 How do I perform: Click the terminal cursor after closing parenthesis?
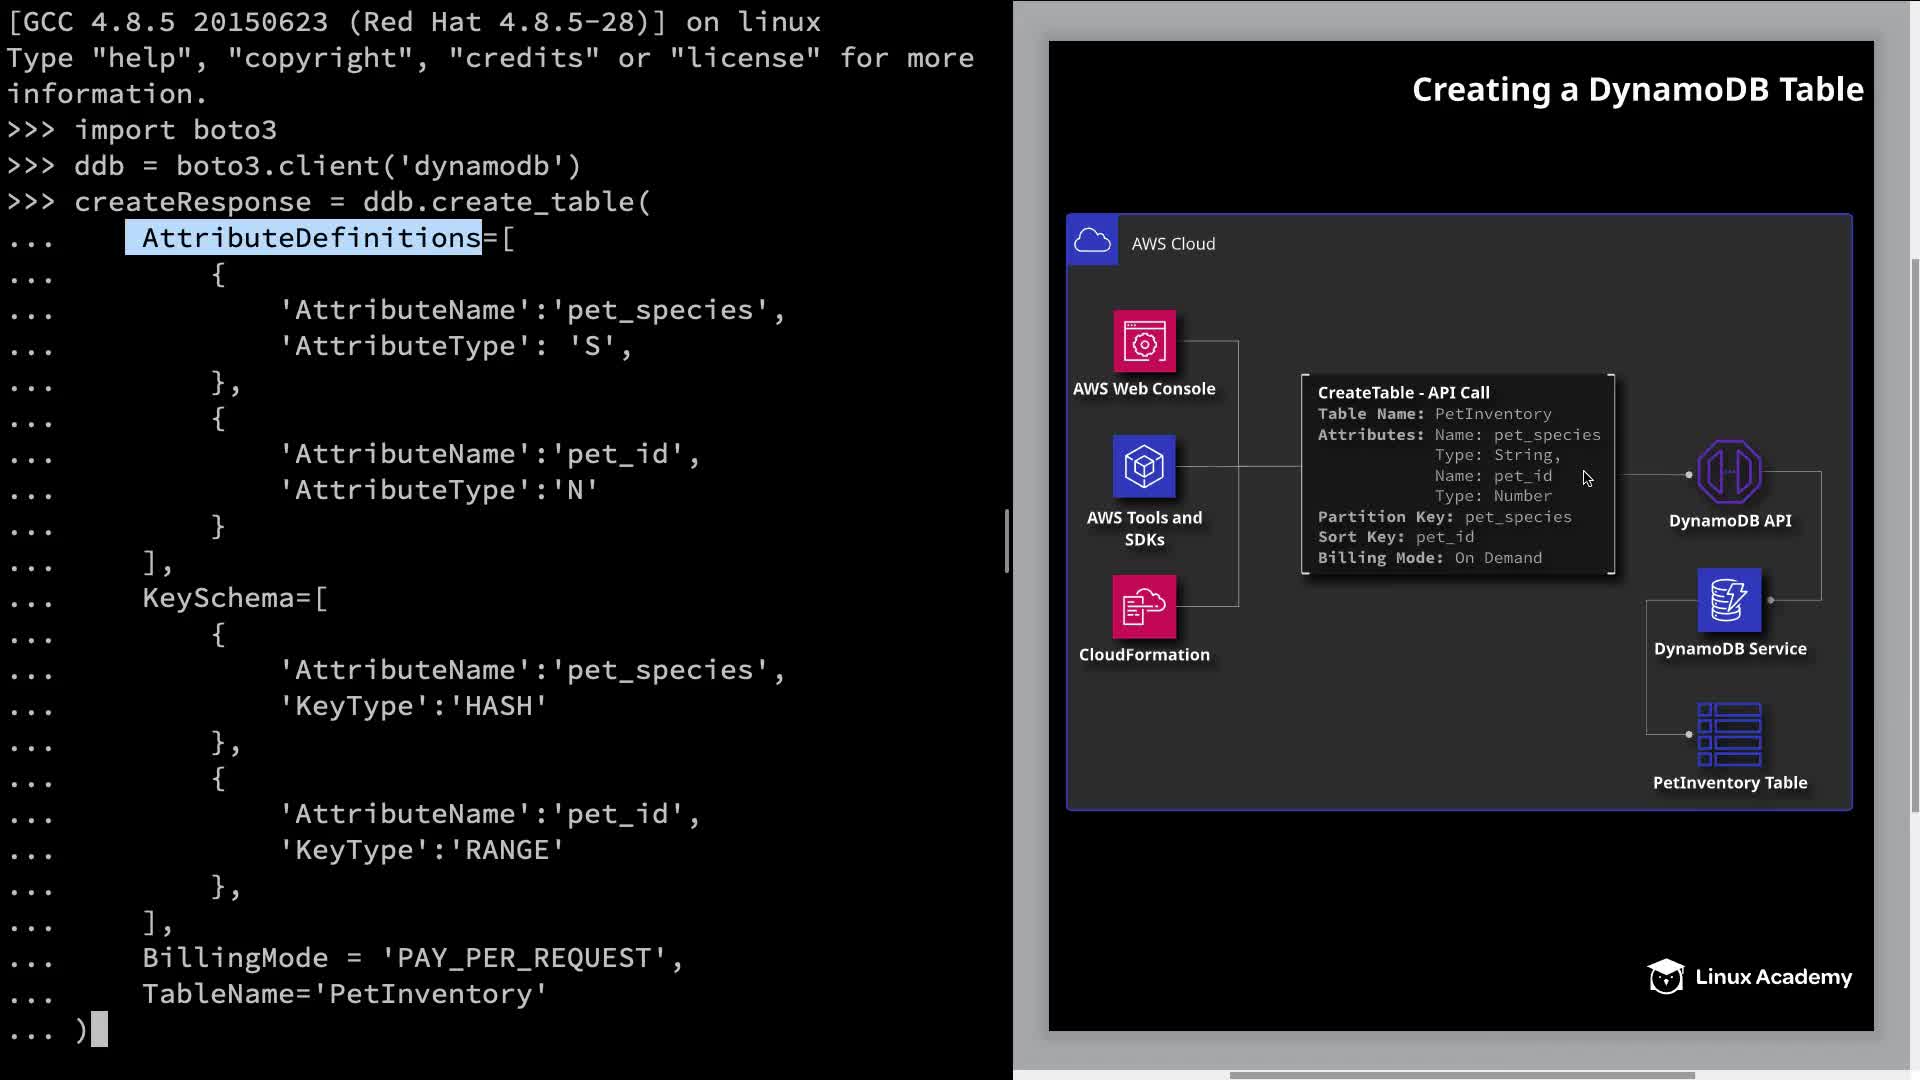tap(99, 1030)
